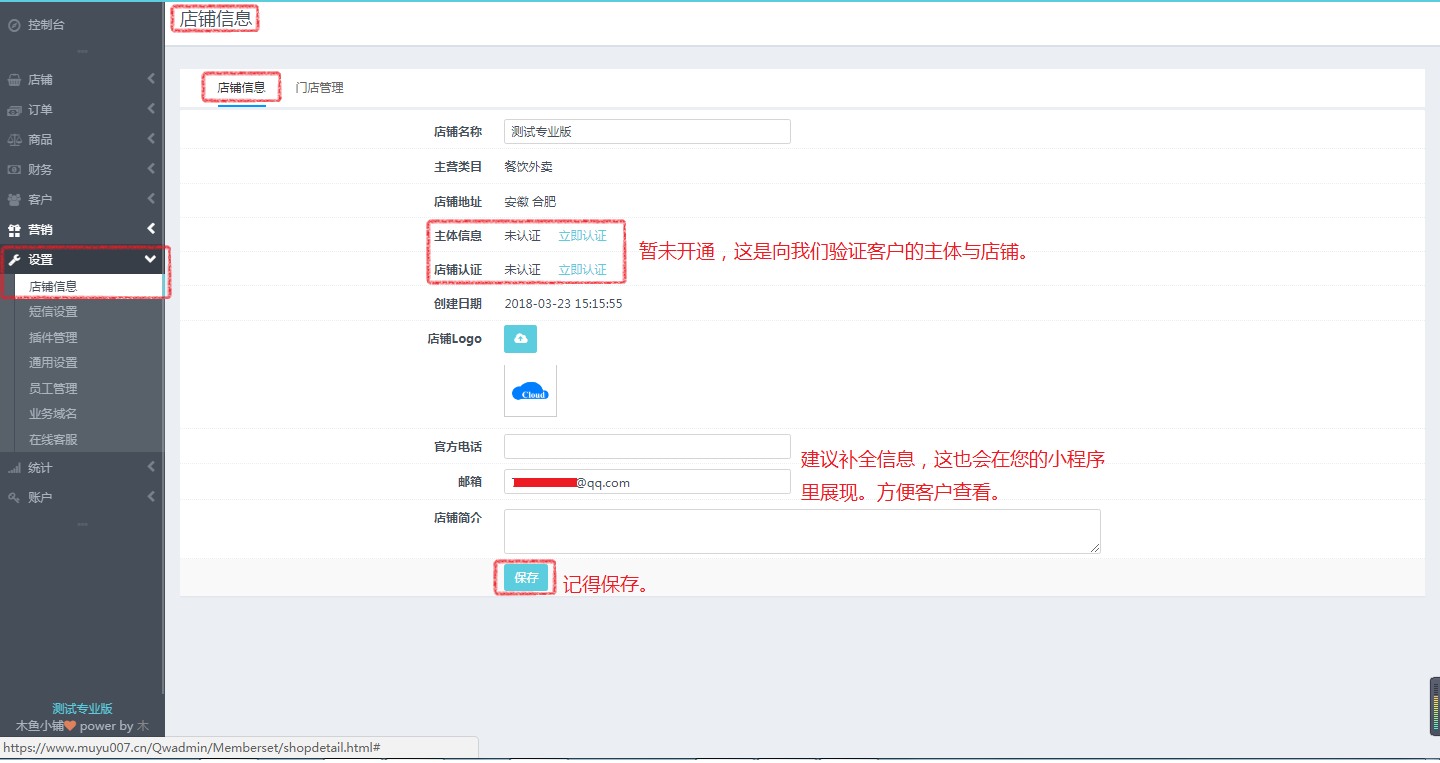Click the 官方电话 input field

coord(647,447)
